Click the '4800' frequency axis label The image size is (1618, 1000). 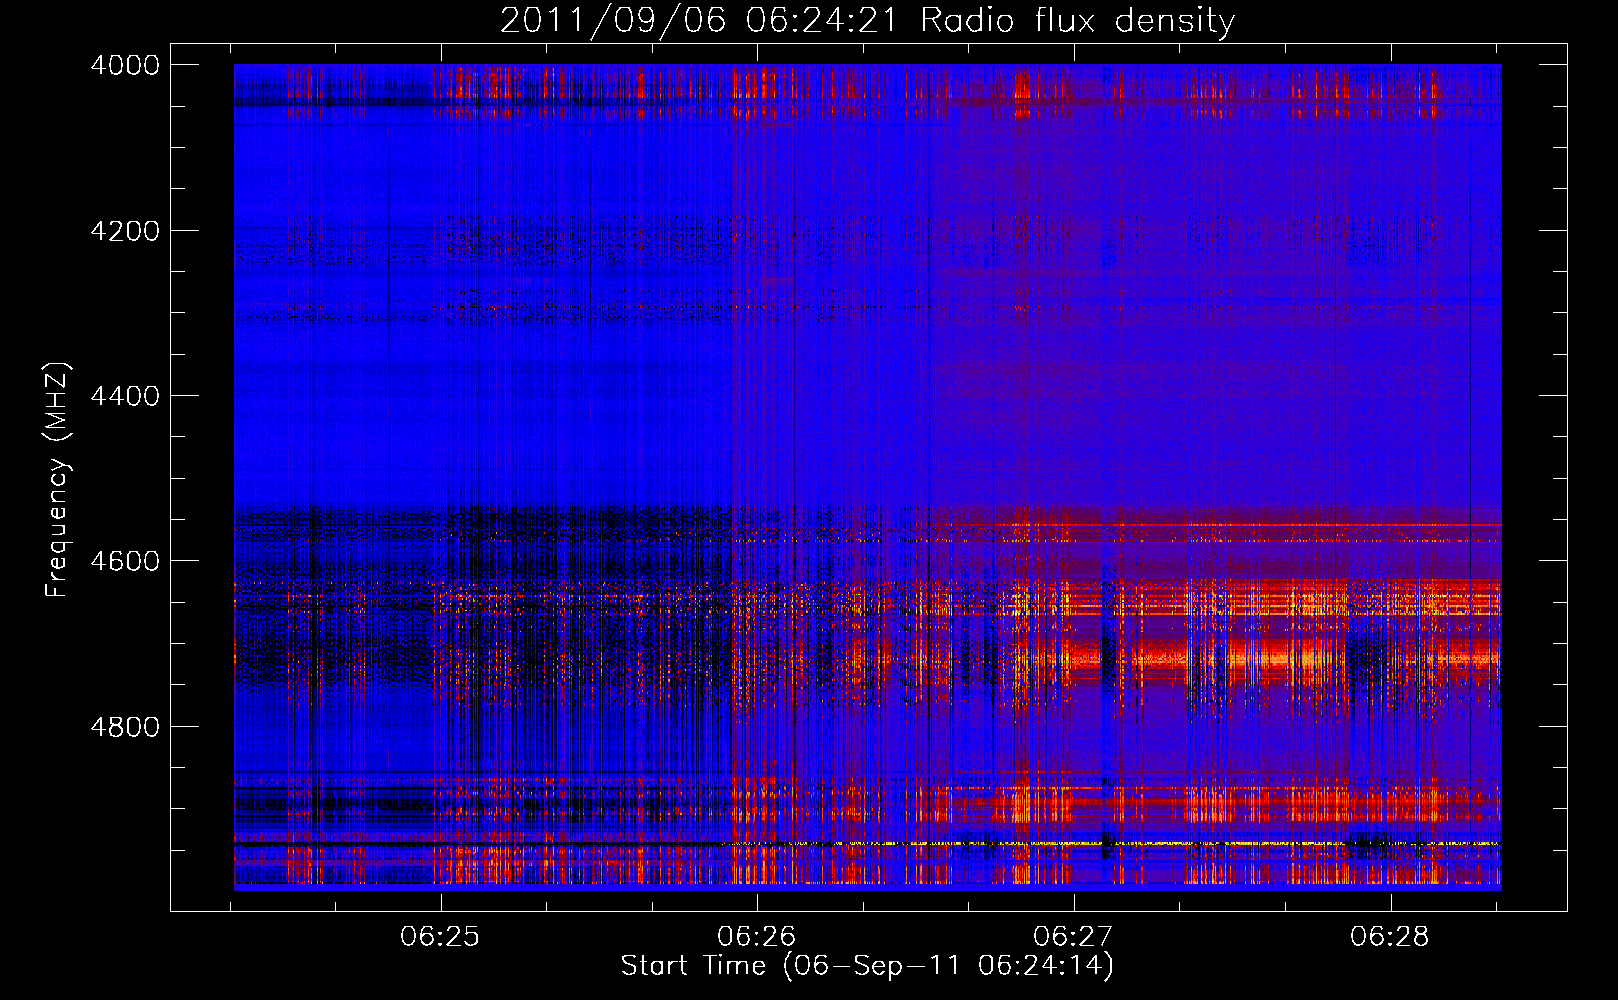[125, 727]
